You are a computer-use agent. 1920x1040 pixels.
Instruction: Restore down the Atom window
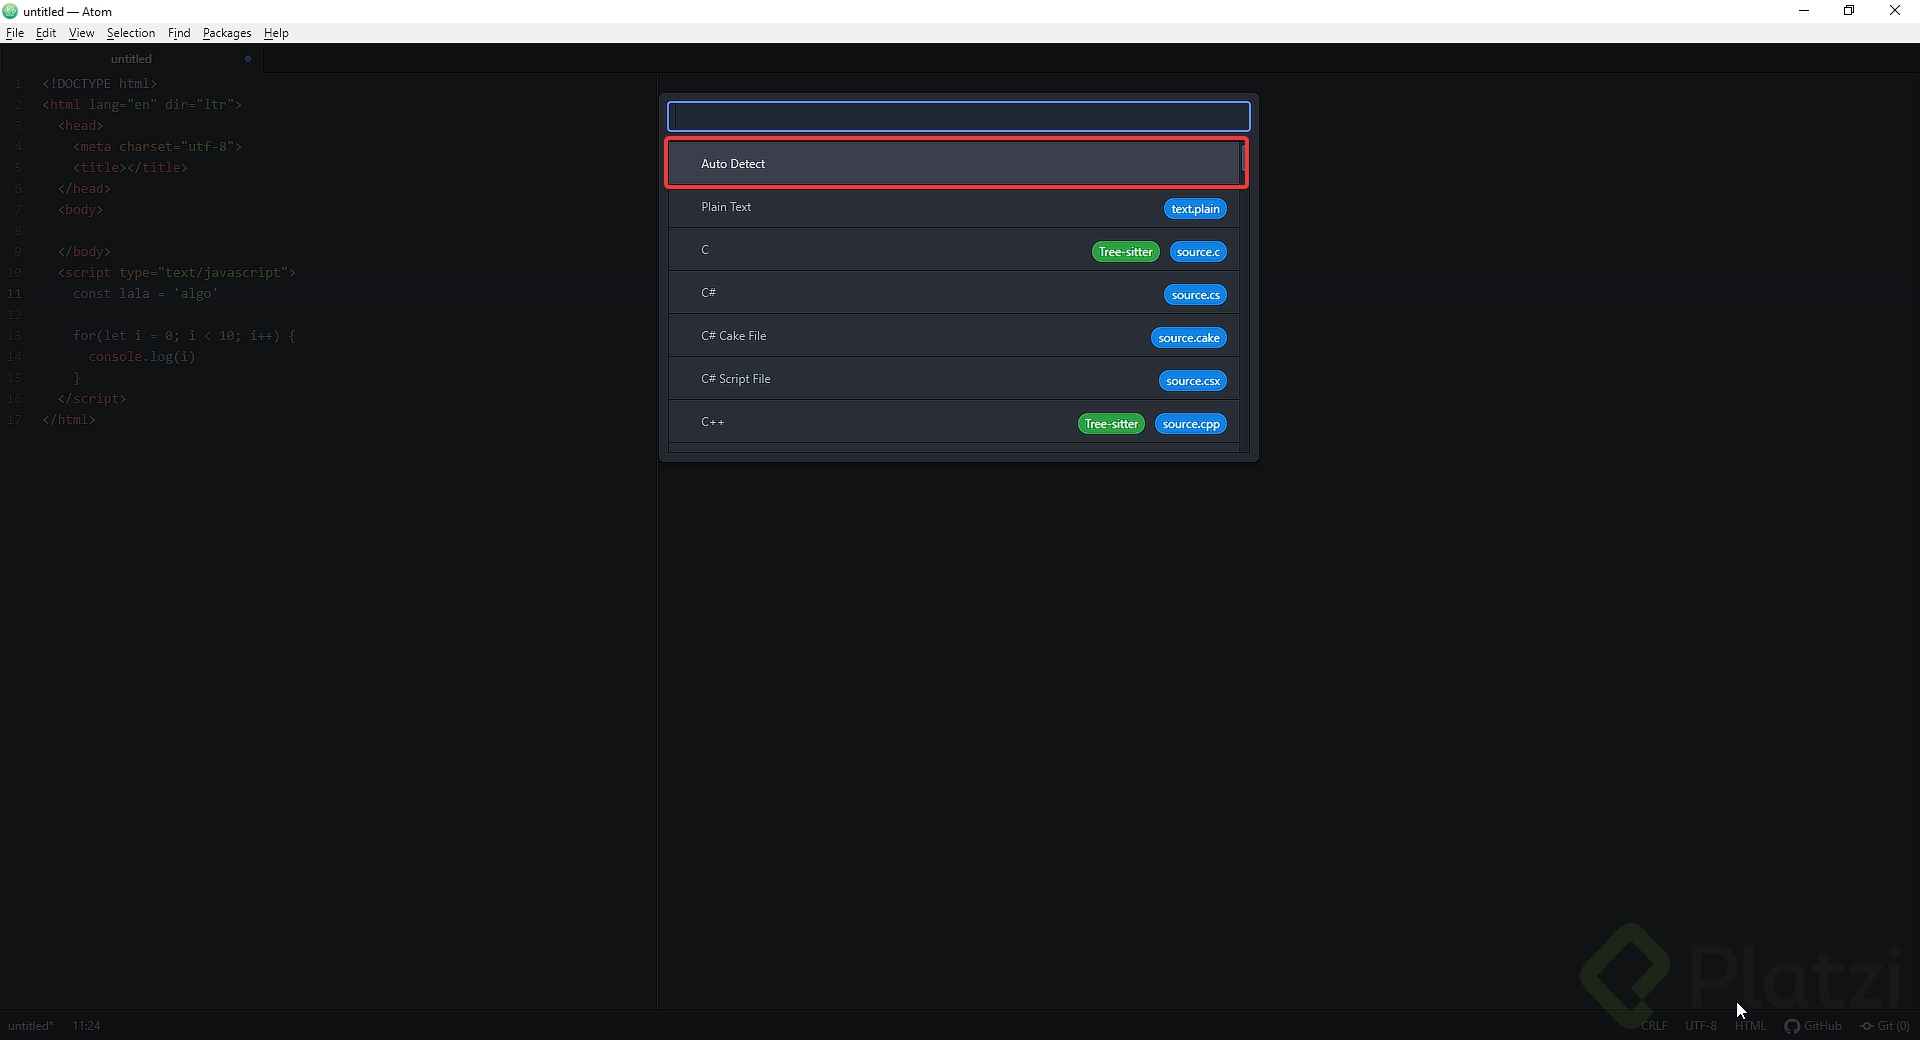1849,11
